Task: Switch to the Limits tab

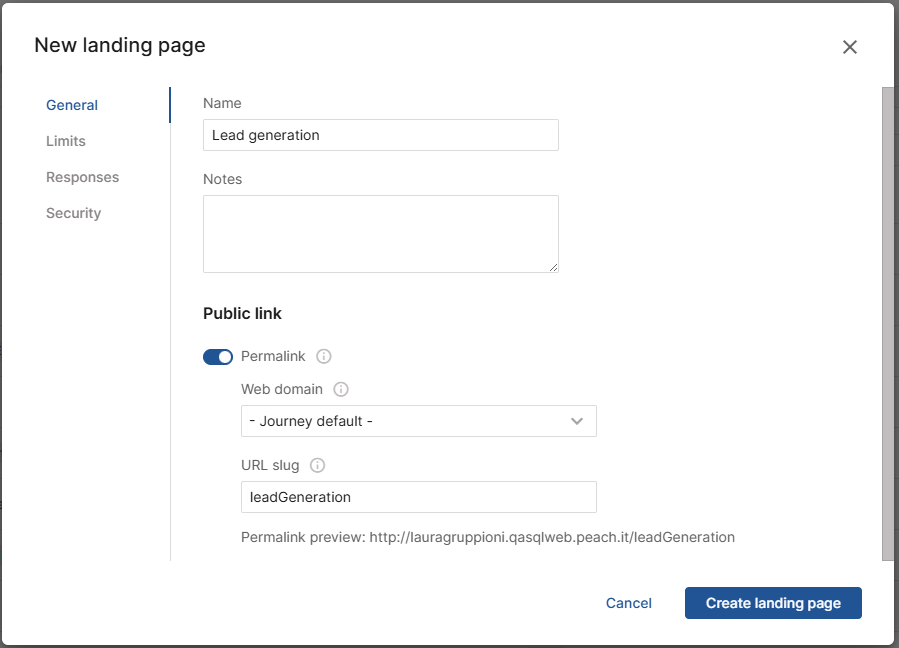Action: 66,141
